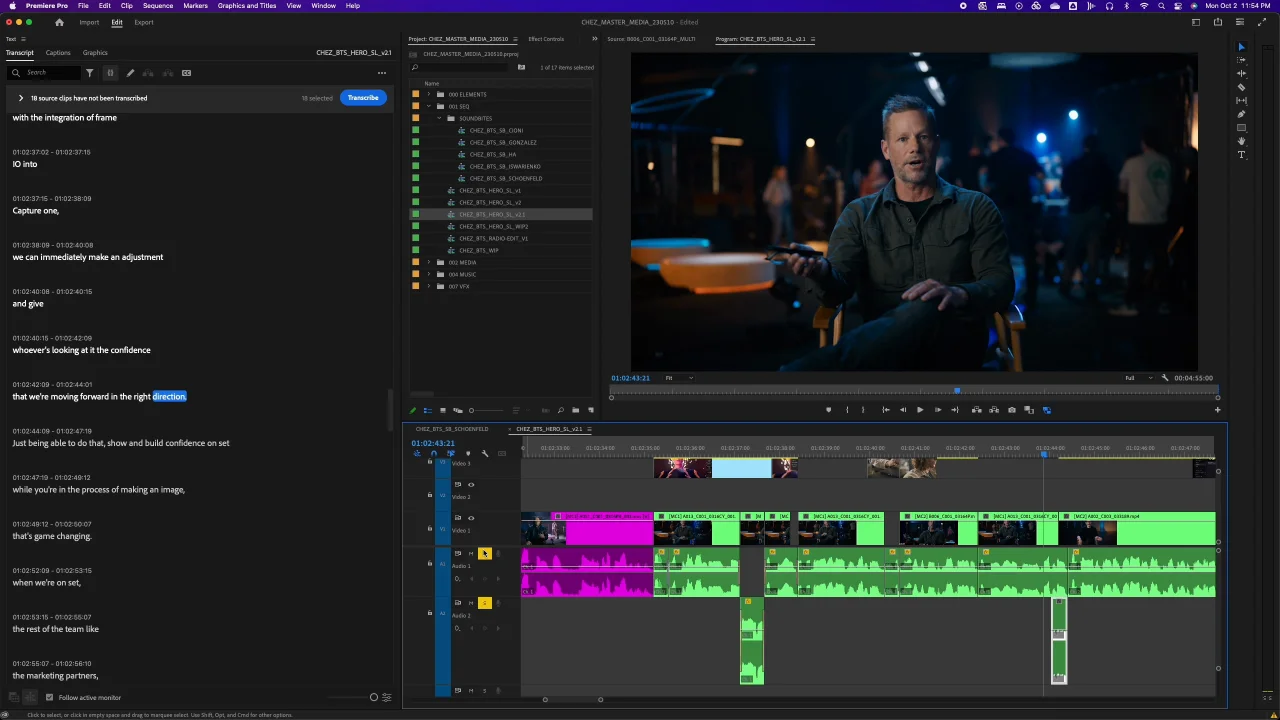Open the Markers menu

[x=195, y=6]
